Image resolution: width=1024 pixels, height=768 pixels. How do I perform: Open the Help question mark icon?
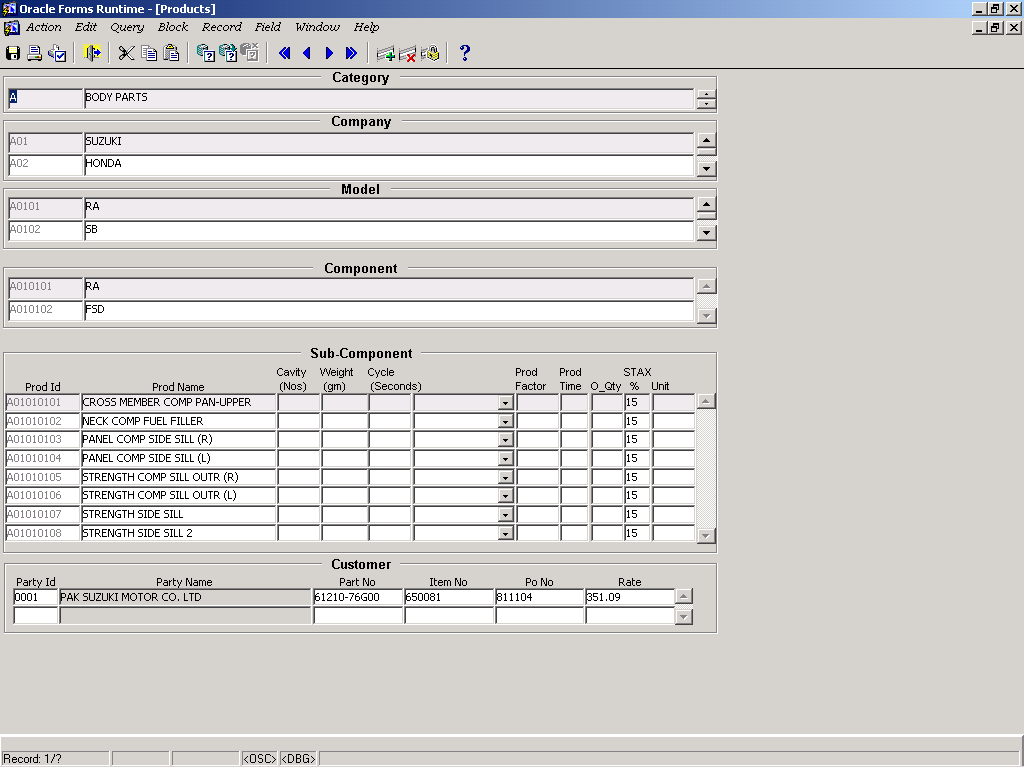[464, 53]
